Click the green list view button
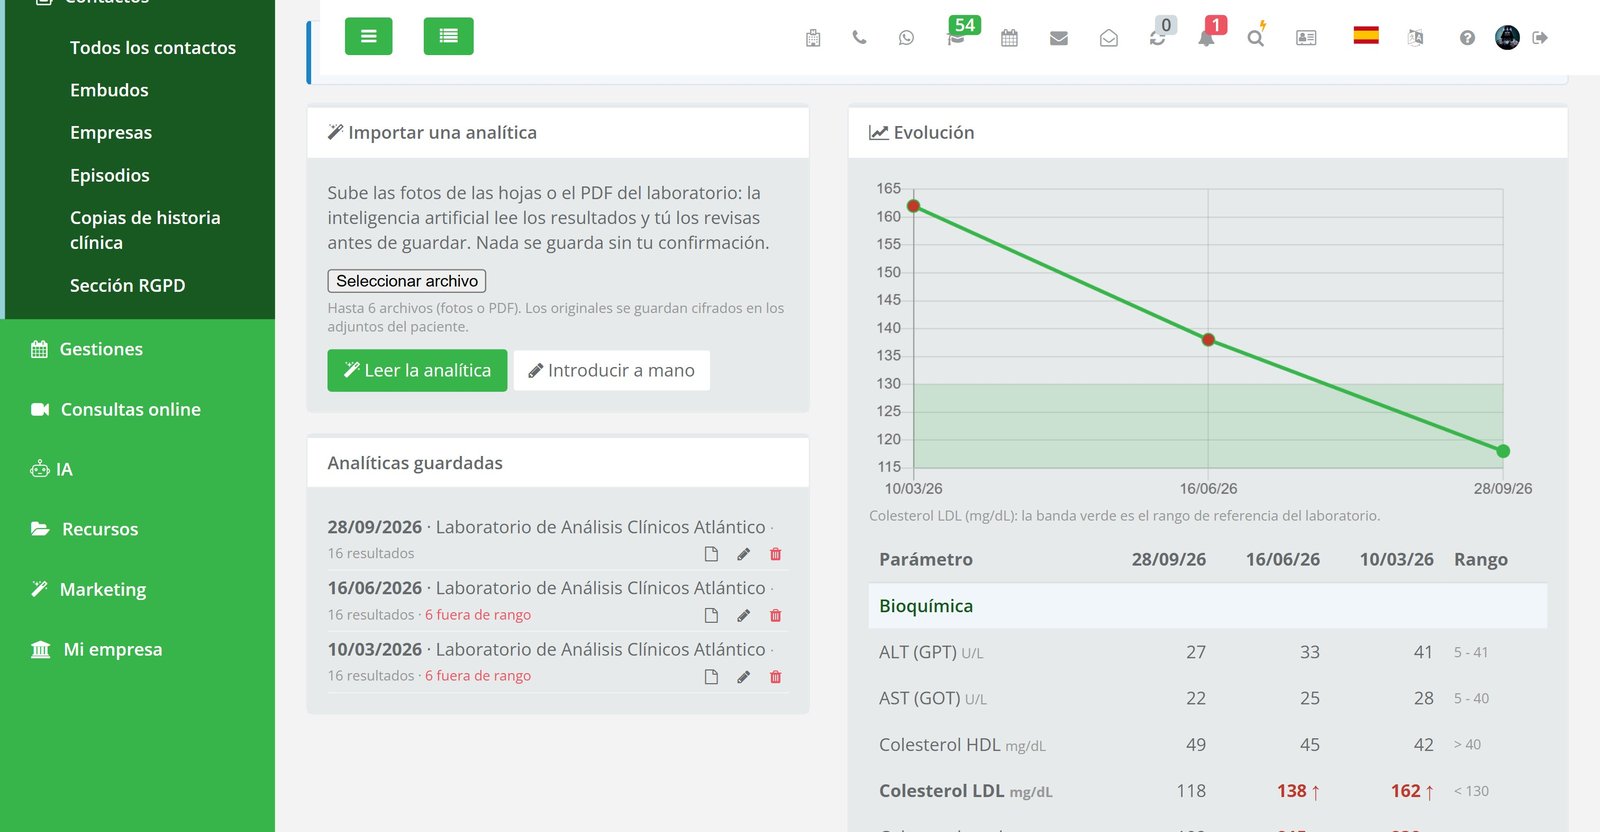The image size is (1600, 832). (x=449, y=36)
